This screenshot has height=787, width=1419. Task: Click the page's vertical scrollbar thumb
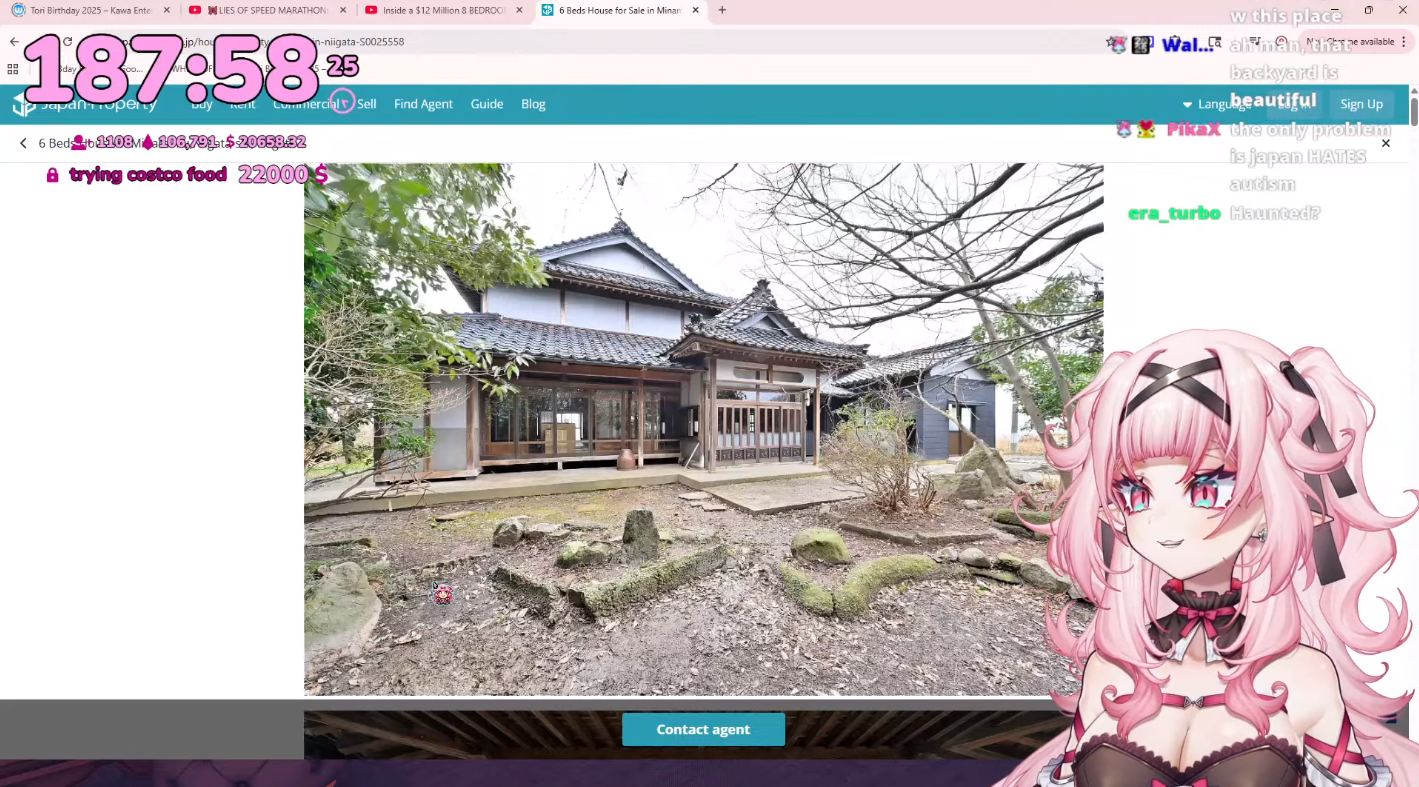point(1414,112)
